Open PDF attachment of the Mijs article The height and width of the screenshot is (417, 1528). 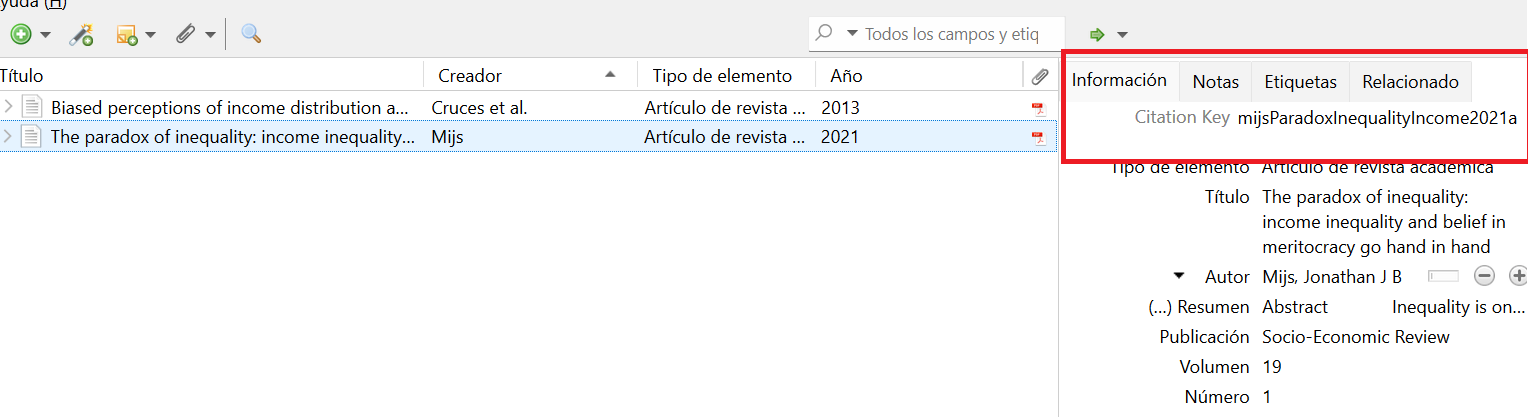[1038, 138]
